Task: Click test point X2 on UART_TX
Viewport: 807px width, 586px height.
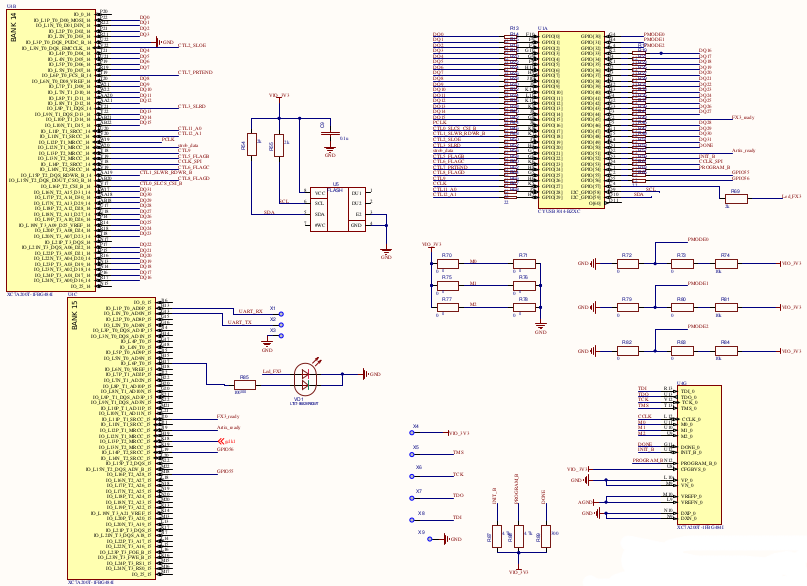Action: (x=281, y=325)
